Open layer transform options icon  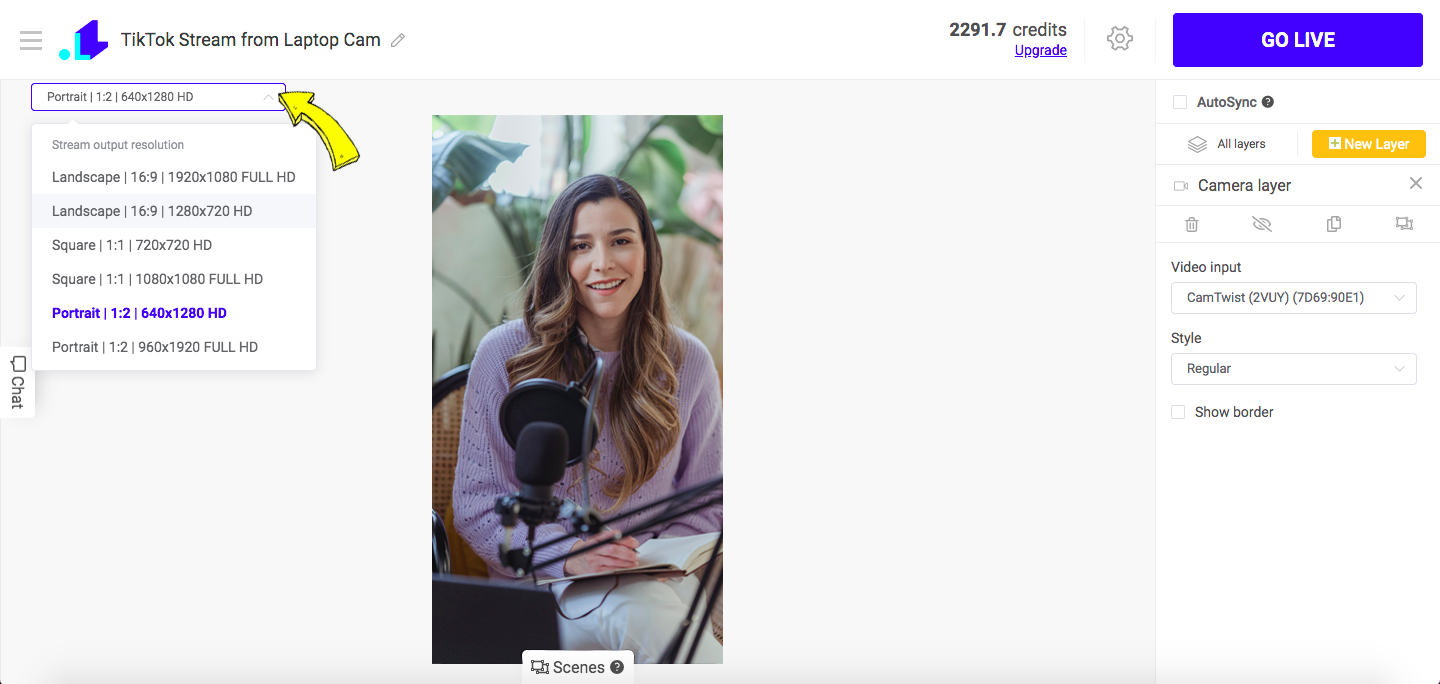click(x=1404, y=224)
